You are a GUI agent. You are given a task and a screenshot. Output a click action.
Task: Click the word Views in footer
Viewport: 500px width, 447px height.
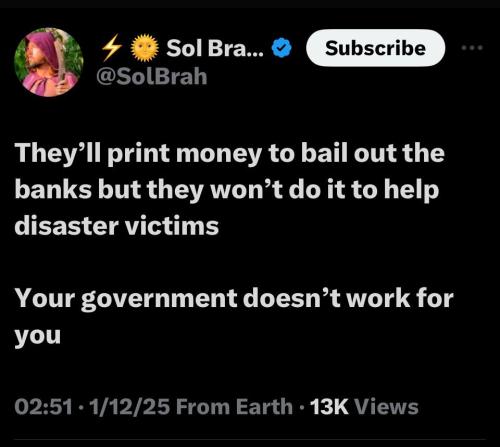(x=386, y=407)
